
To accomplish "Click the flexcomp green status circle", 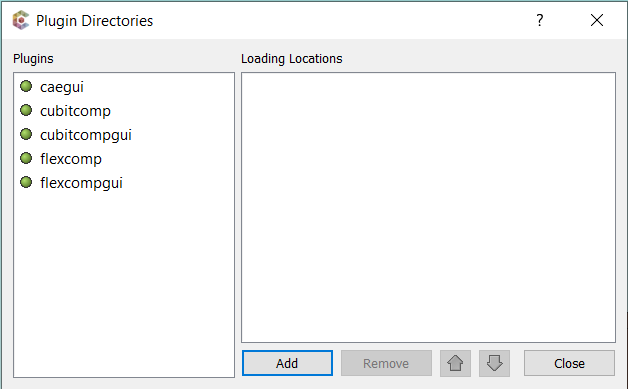I will (x=26, y=158).
